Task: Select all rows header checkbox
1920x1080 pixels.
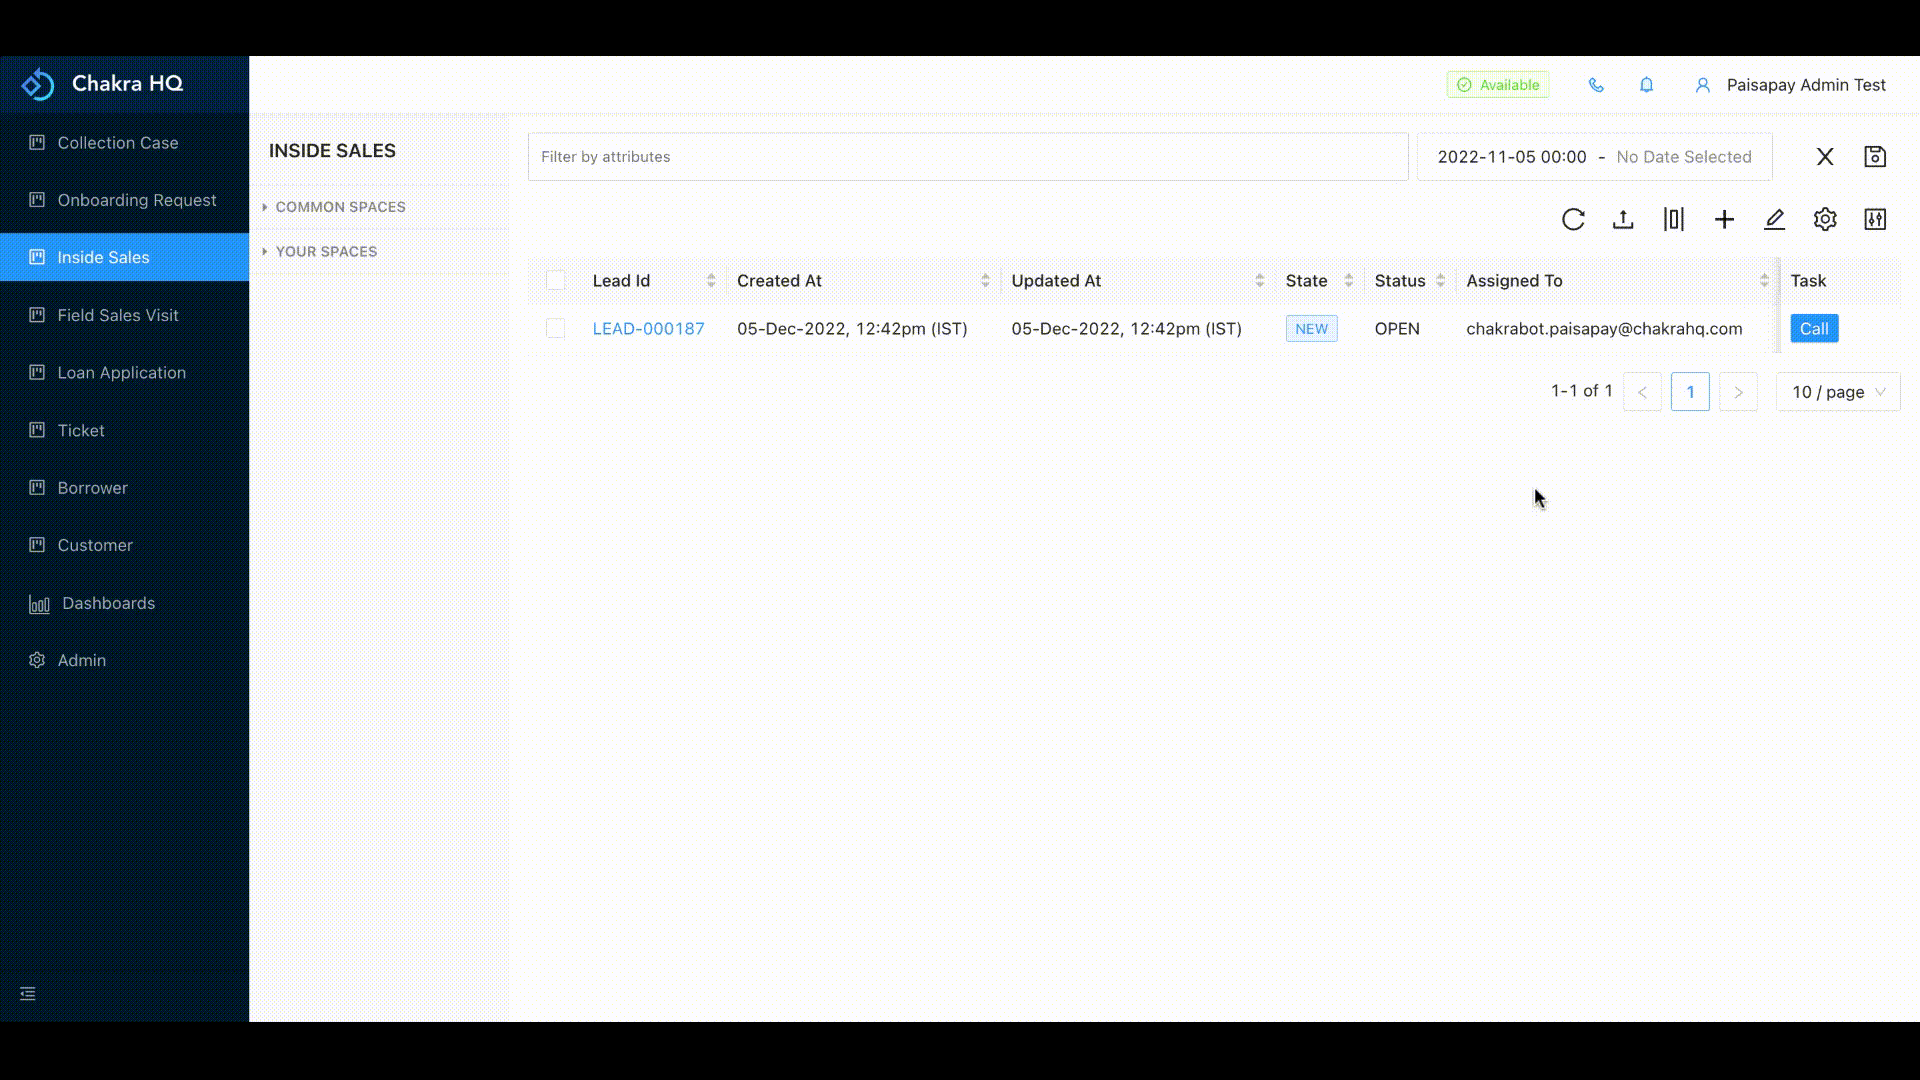Action: (556, 281)
